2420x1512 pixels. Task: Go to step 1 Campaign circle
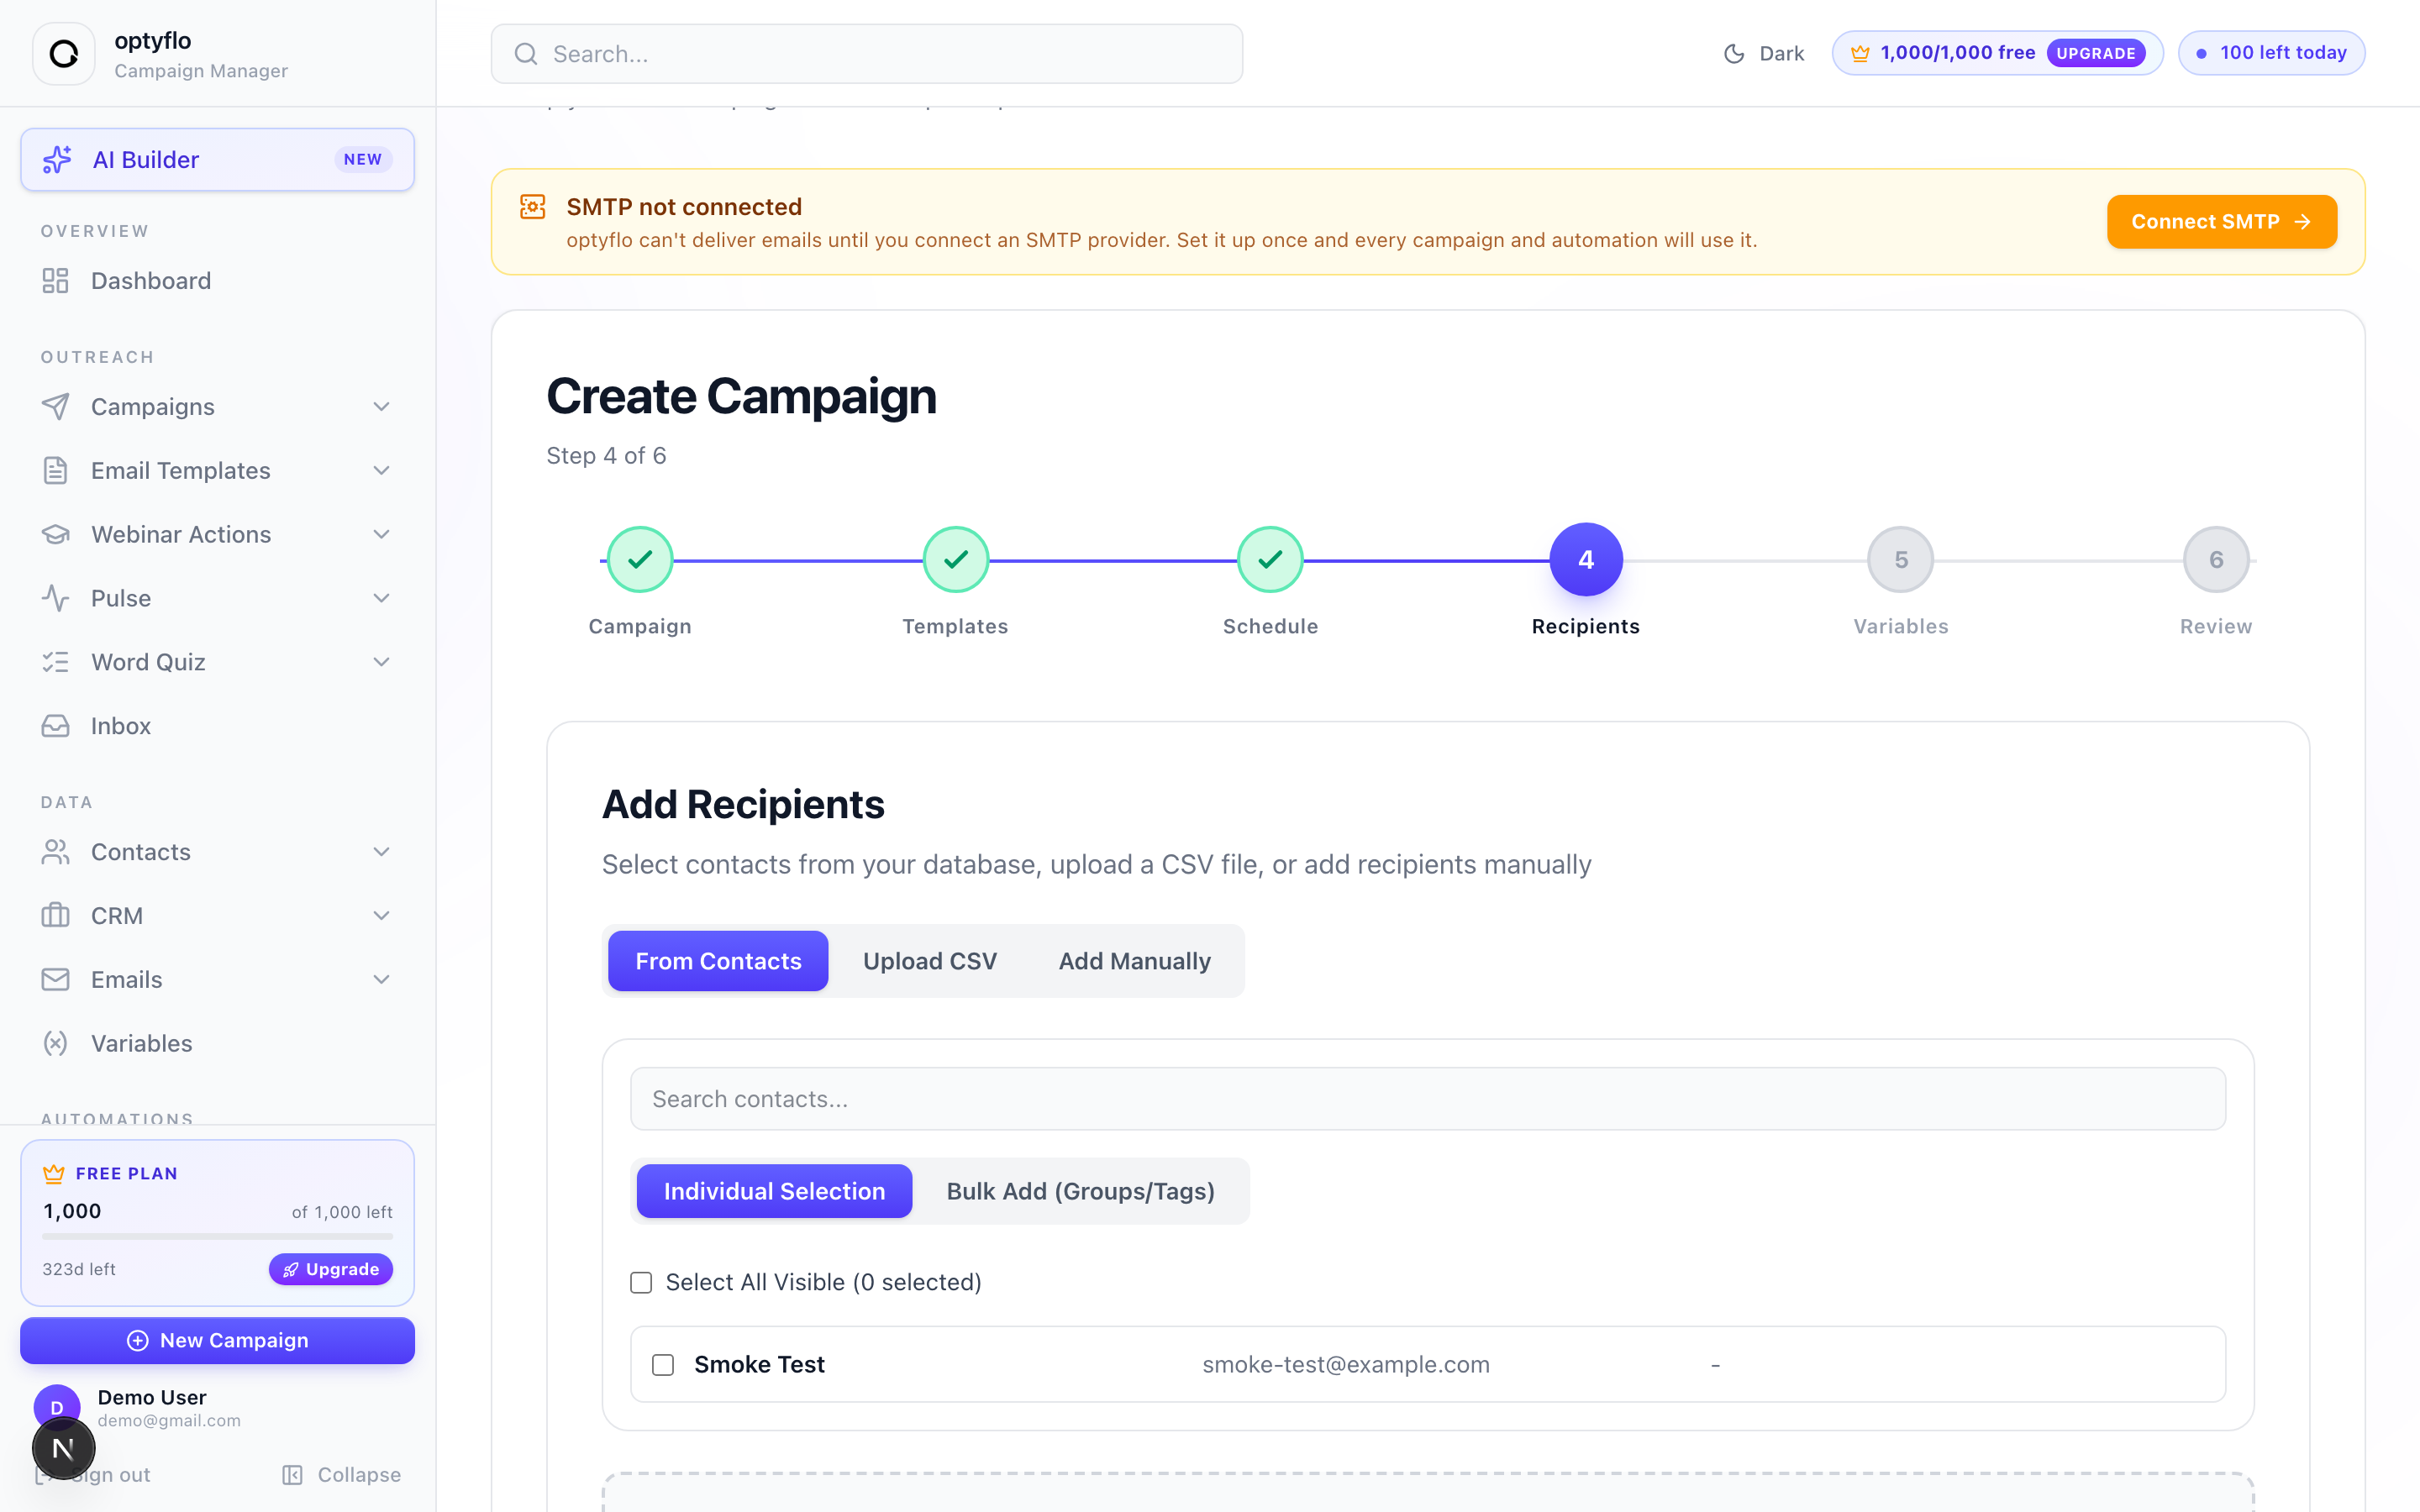640,560
